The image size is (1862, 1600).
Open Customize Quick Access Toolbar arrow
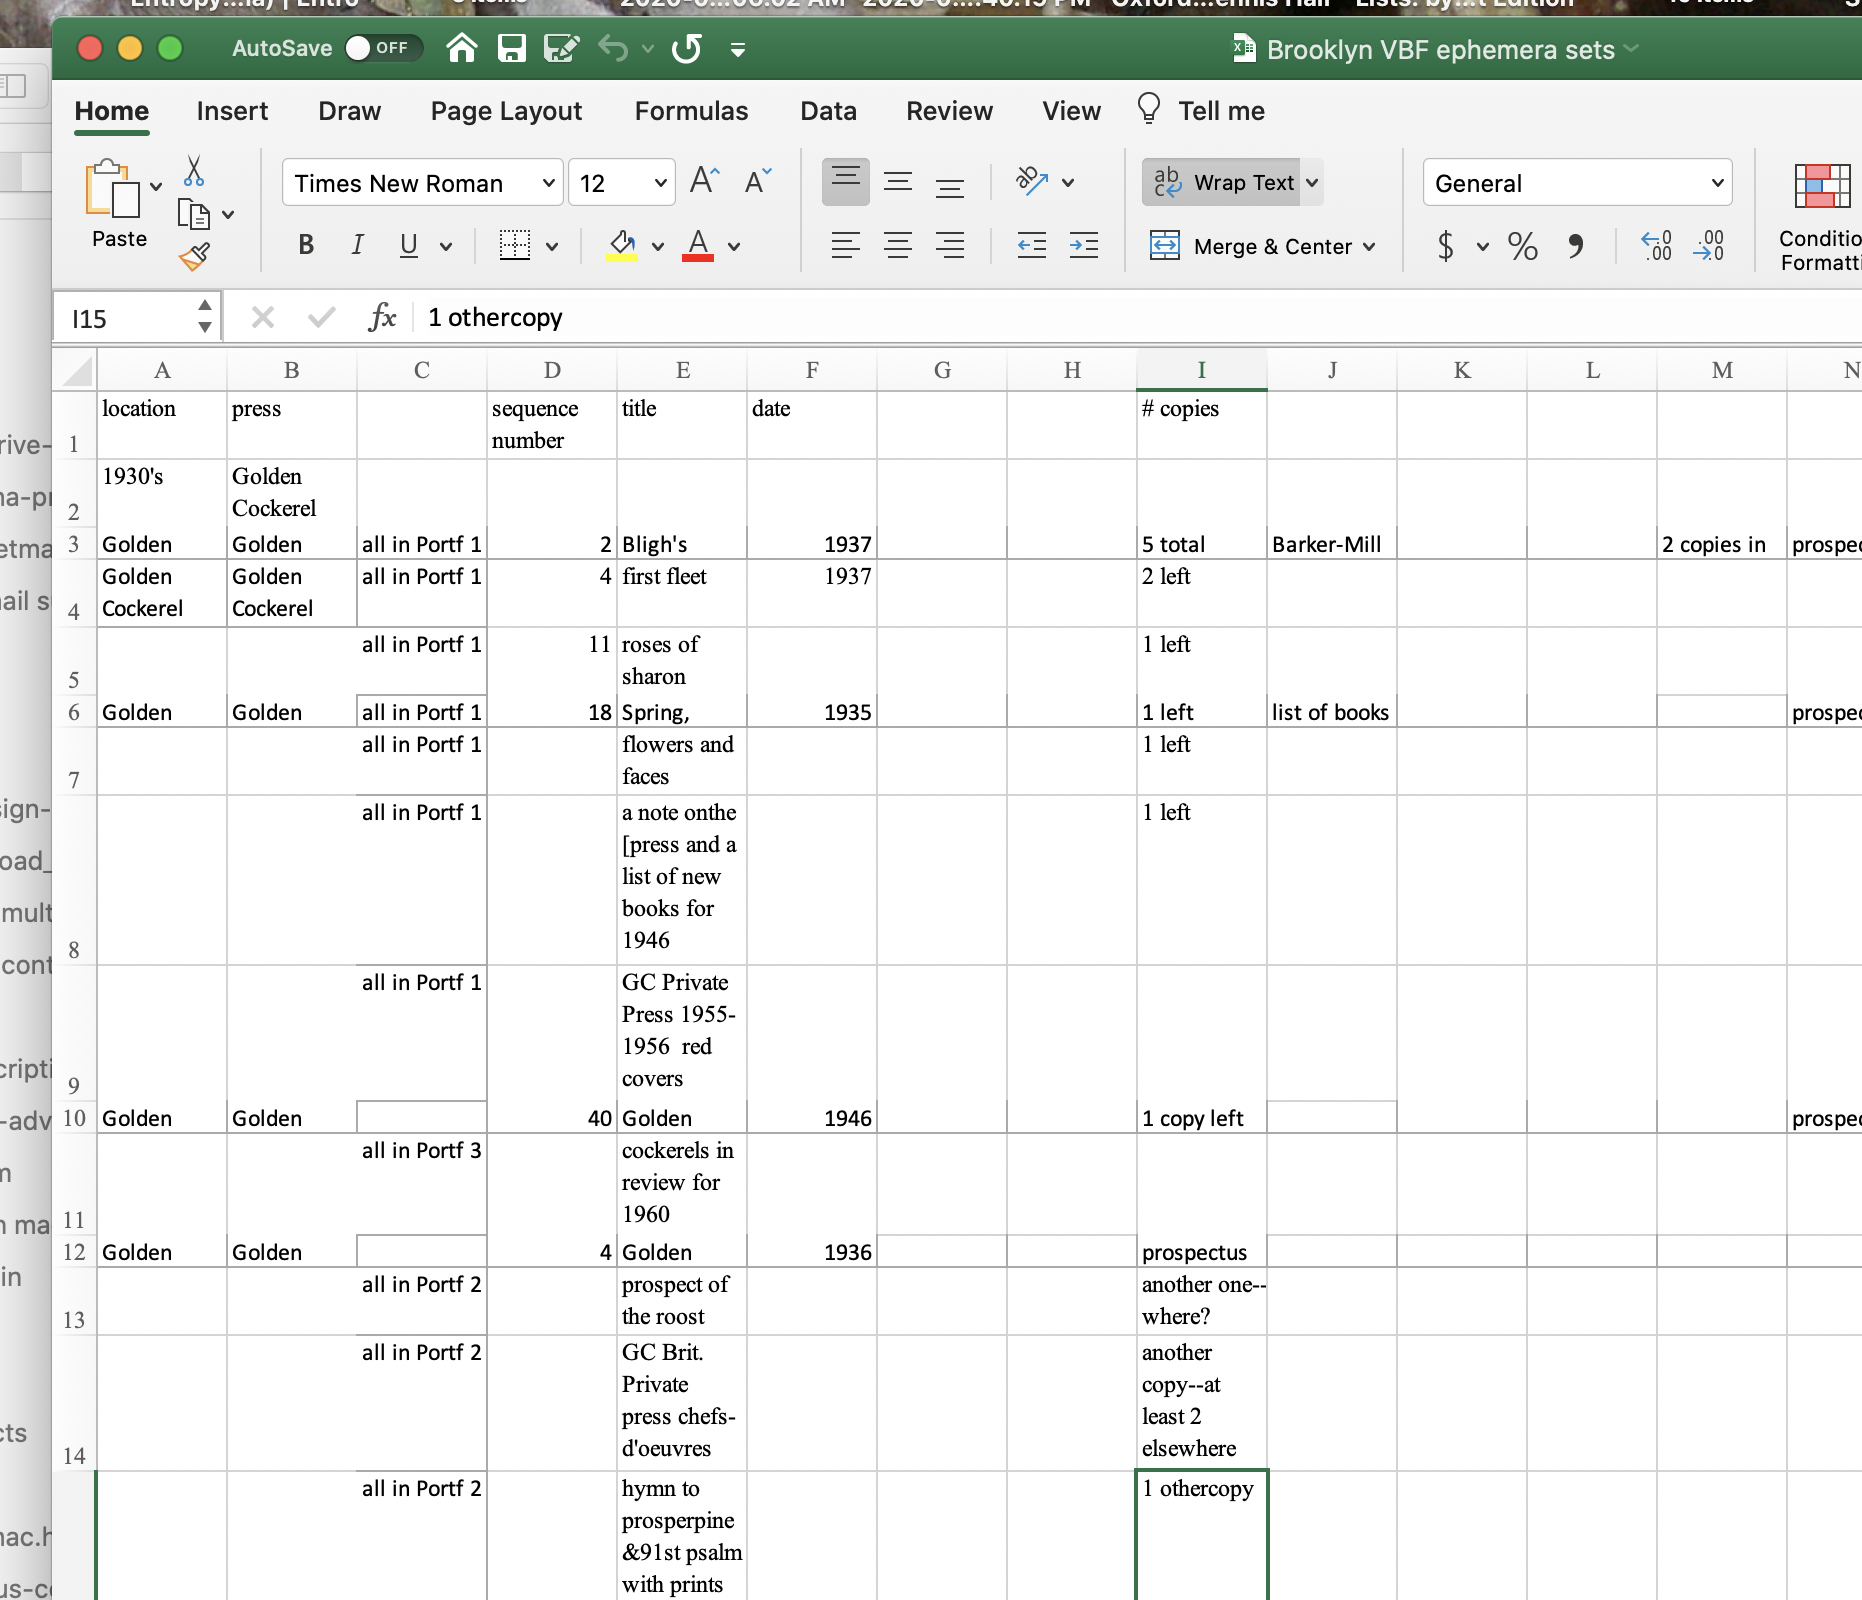pyautogui.click(x=738, y=49)
